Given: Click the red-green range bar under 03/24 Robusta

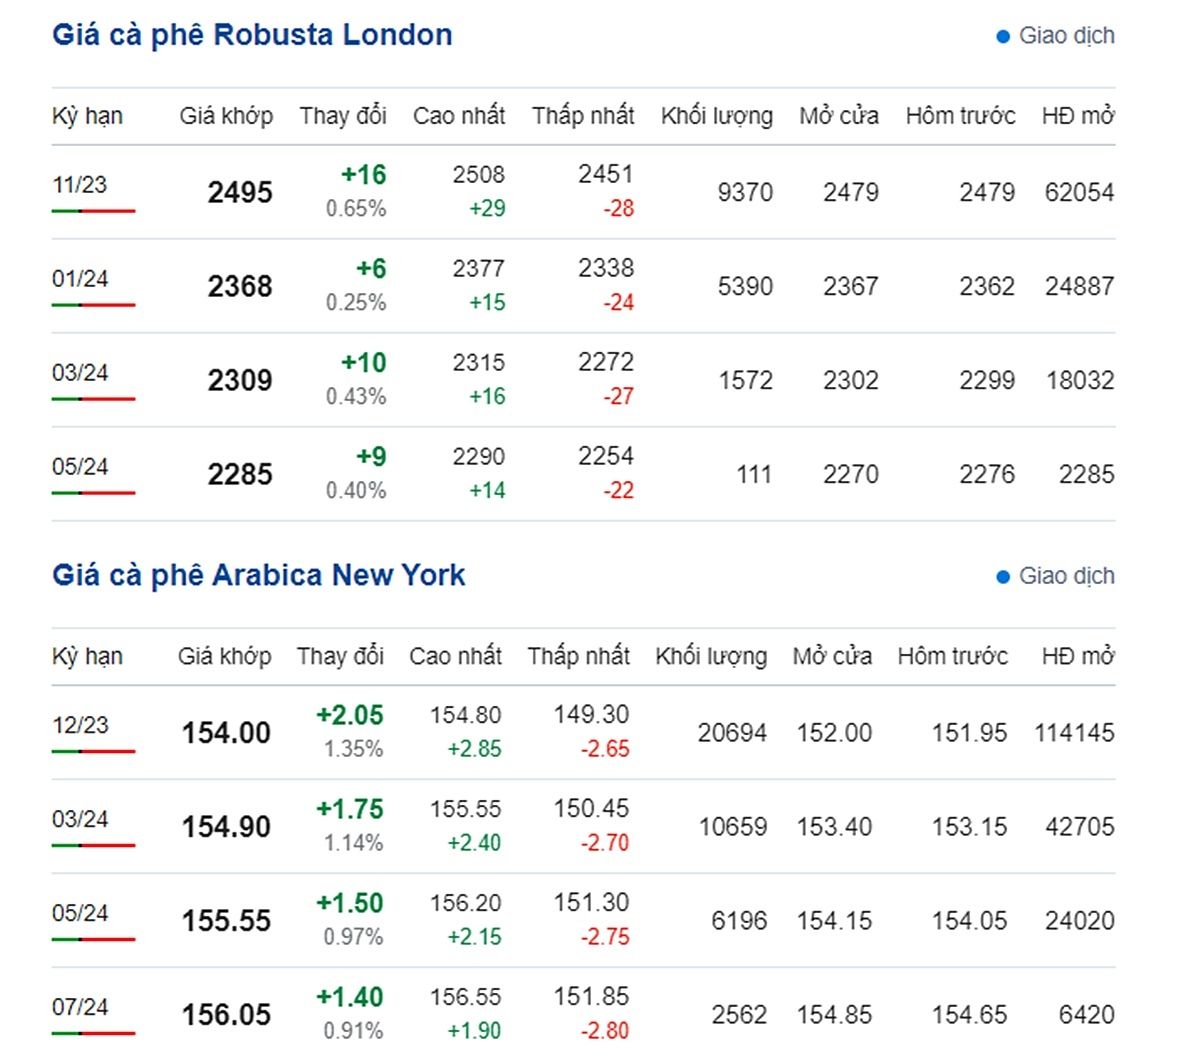Looking at the screenshot, I should tap(93, 399).
